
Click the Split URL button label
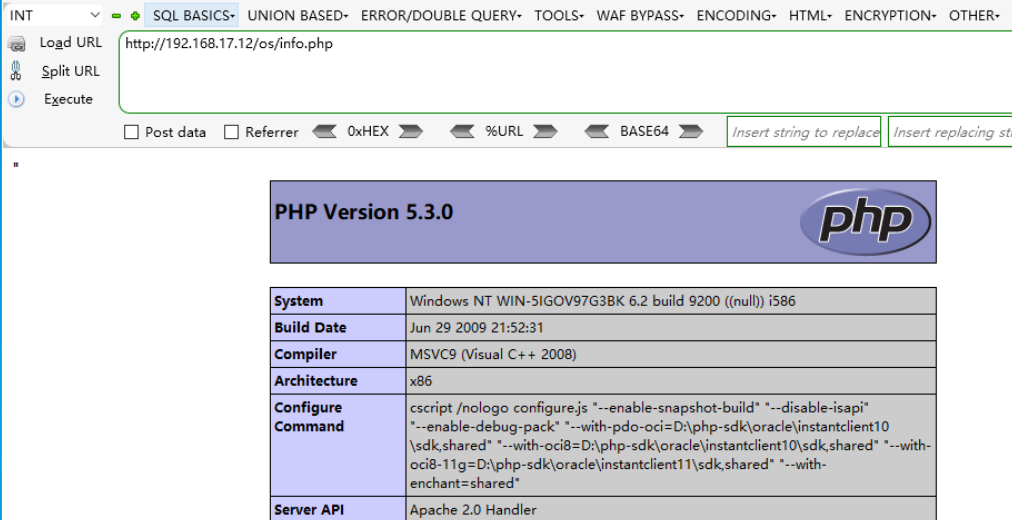[x=70, y=71]
